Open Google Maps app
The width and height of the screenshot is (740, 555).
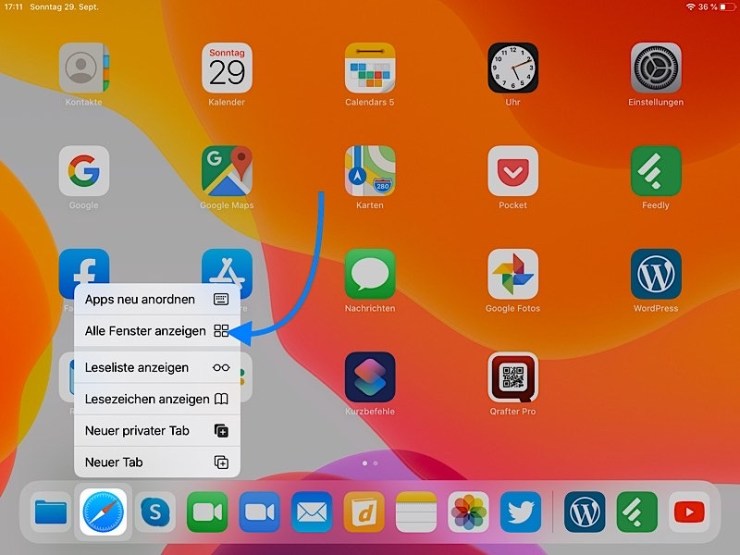point(227,171)
